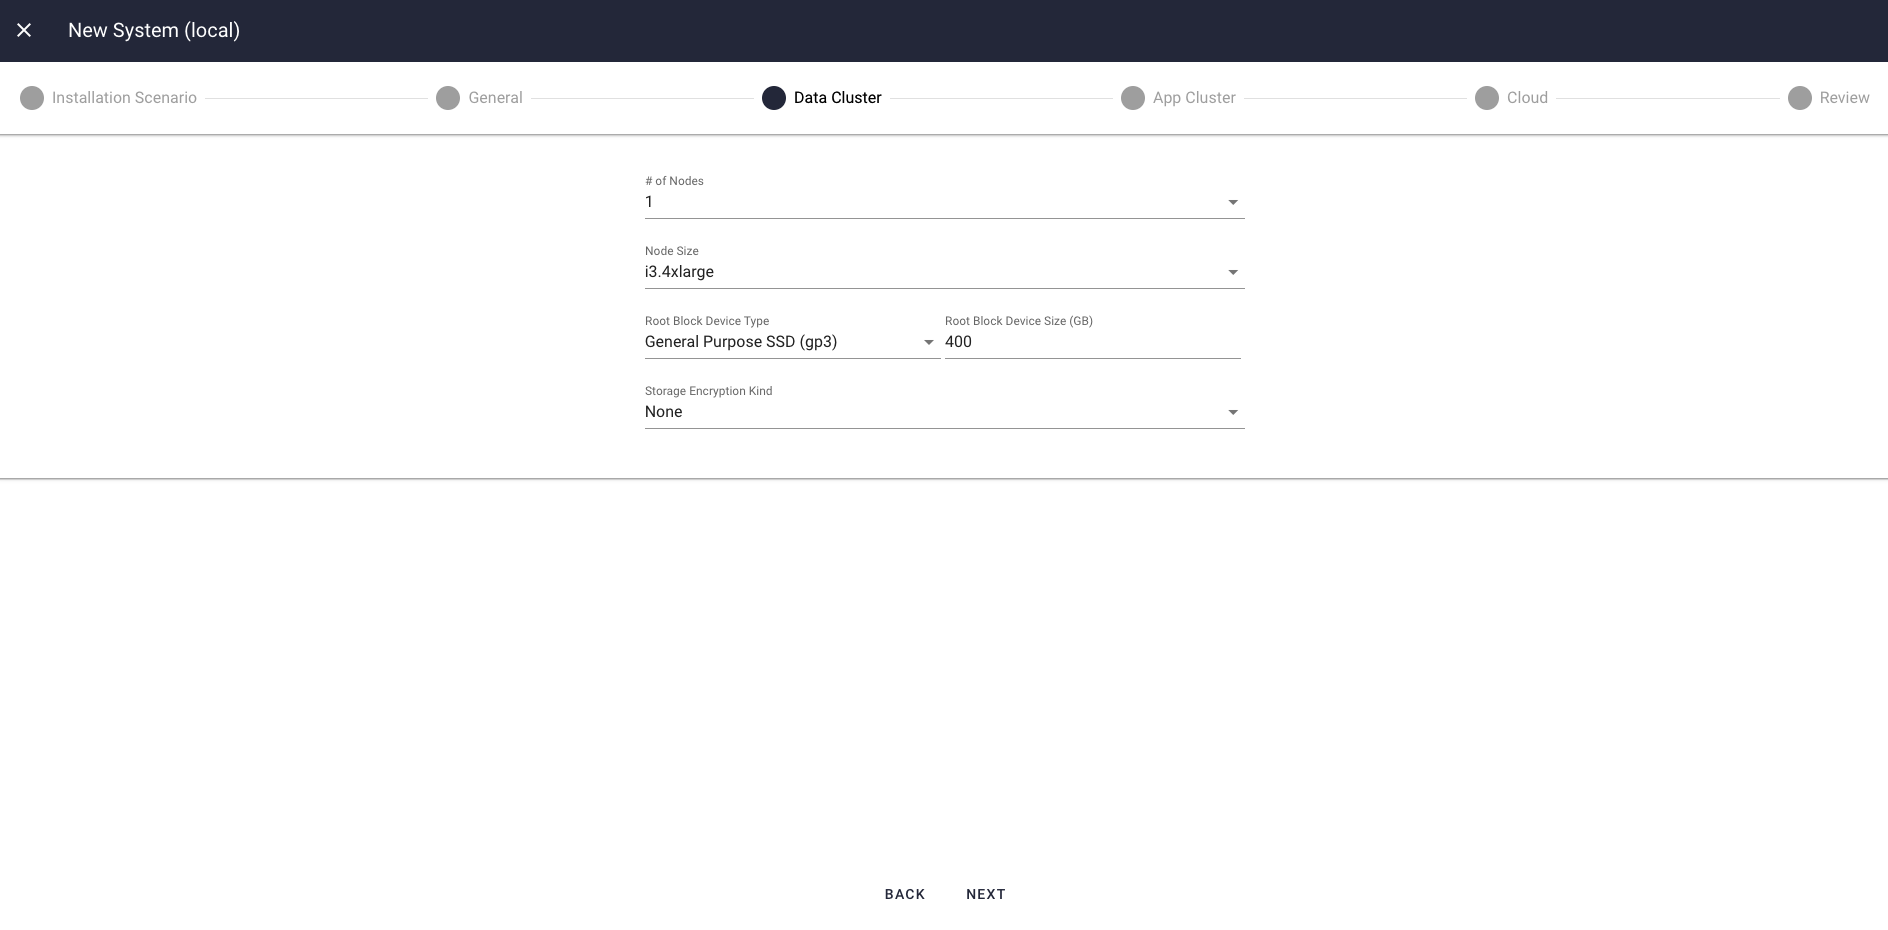Image resolution: width=1888 pixels, height=930 pixels.
Task: Click the Node Size dropdown arrow
Action: coord(1232,271)
